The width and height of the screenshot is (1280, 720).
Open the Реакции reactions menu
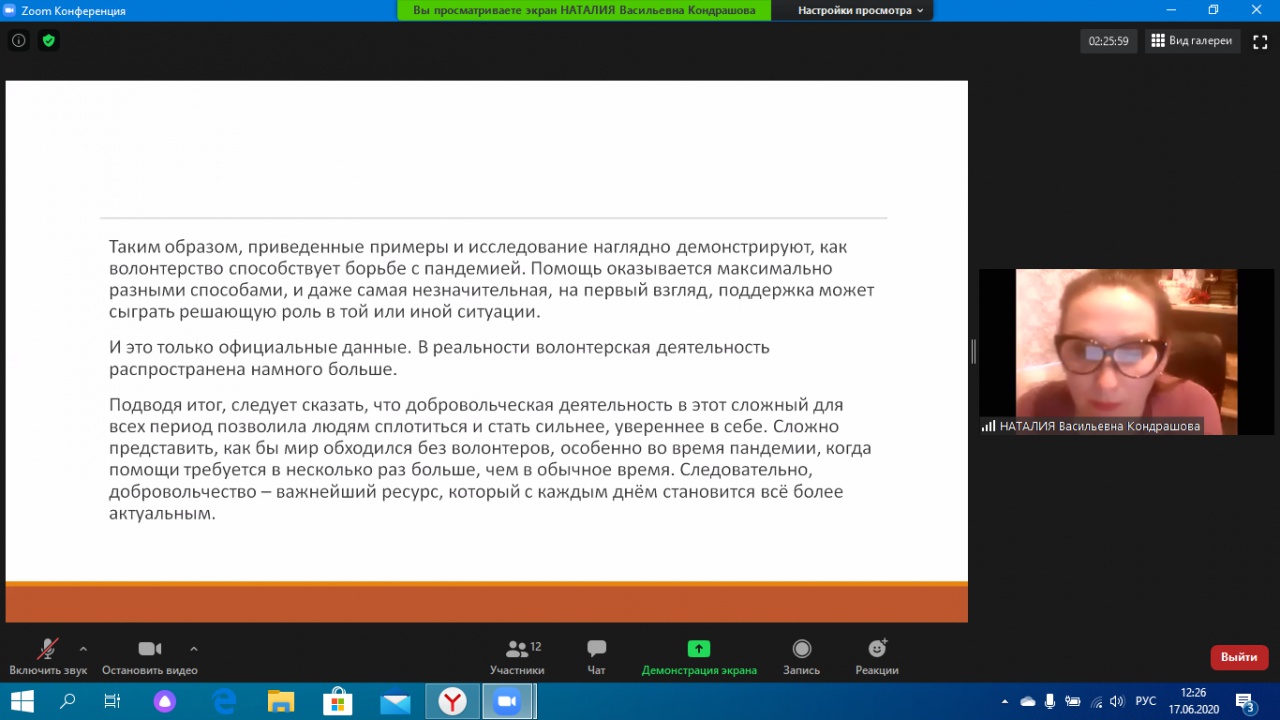[x=876, y=656]
